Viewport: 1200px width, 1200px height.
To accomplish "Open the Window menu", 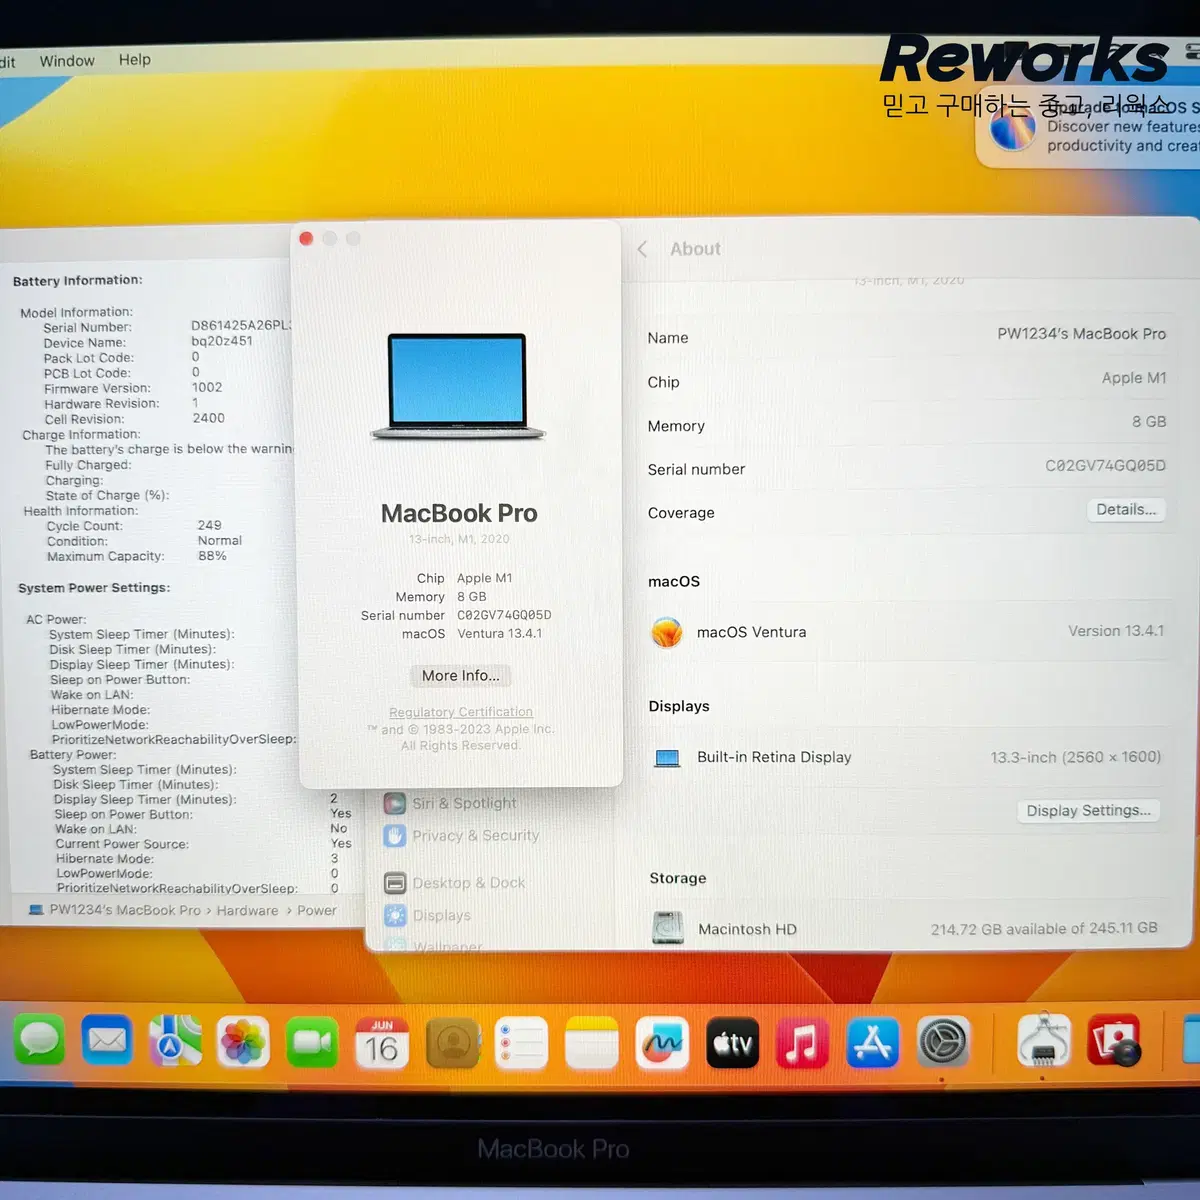I will [67, 61].
